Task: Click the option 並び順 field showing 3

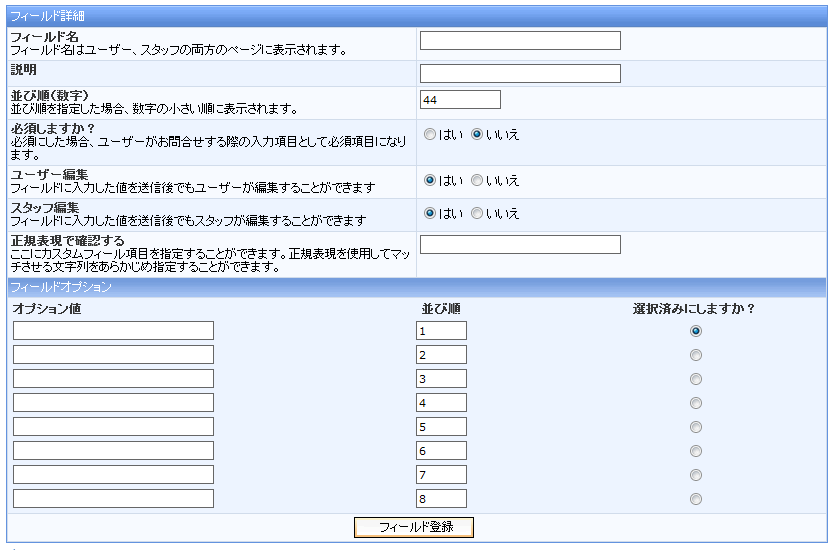Action: [x=441, y=378]
